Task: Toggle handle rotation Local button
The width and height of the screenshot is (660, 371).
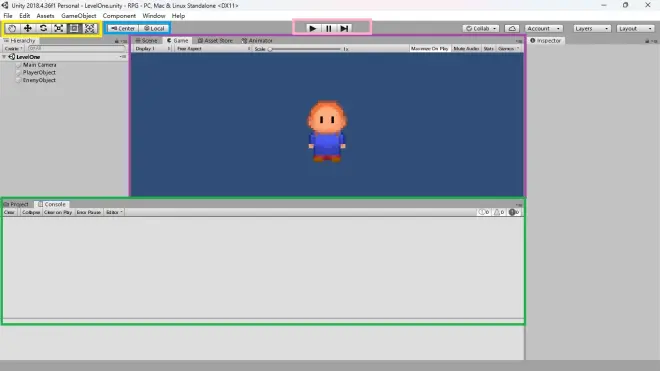Action: pos(154,28)
